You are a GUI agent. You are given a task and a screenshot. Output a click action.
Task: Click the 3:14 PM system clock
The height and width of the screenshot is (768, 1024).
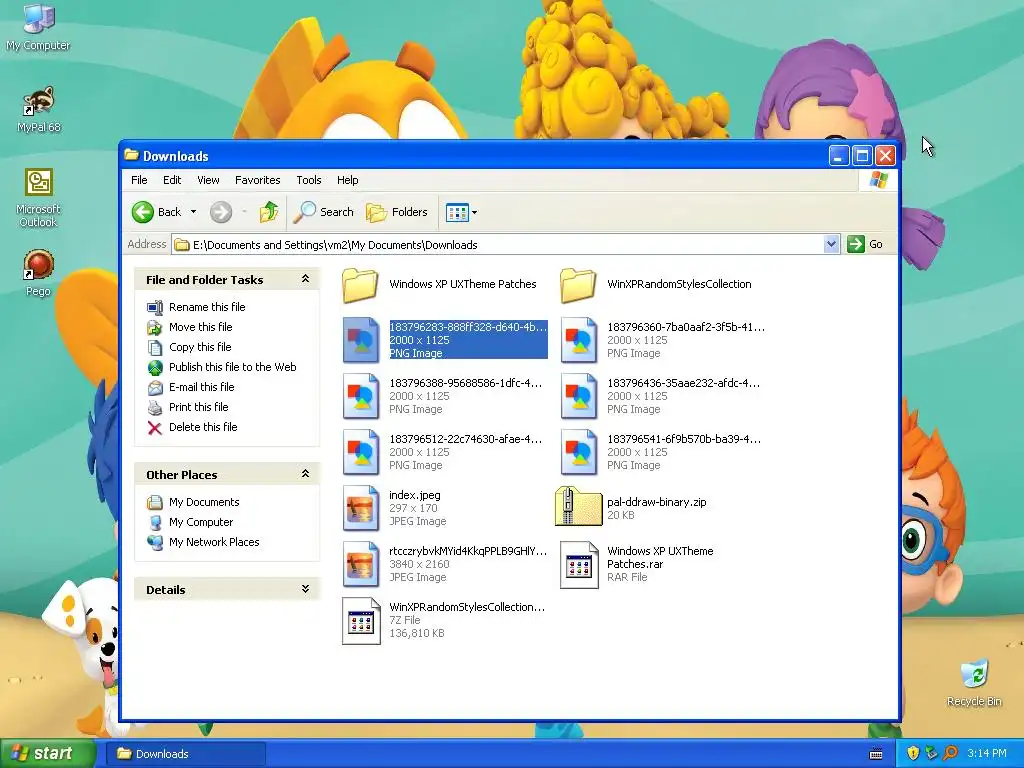tap(986, 754)
